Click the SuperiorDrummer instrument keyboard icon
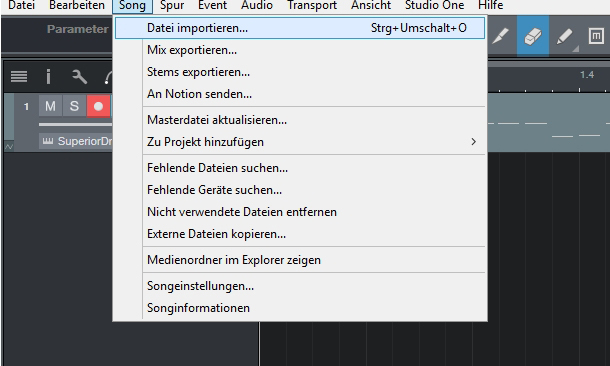This screenshot has height=366, width=610. 48,141
